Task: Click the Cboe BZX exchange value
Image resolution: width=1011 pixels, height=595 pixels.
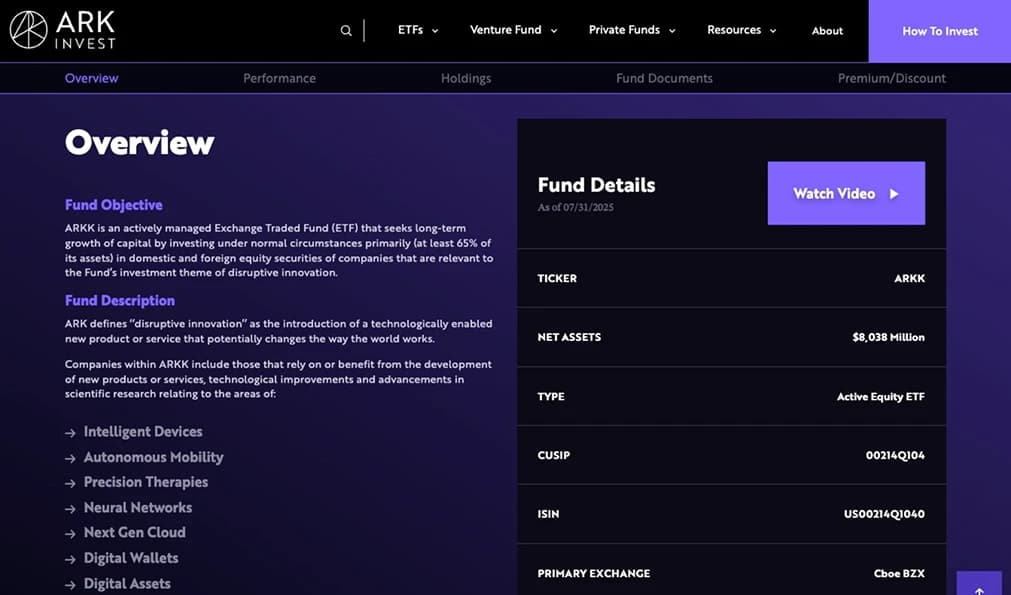Action: (x=899, y=573)
